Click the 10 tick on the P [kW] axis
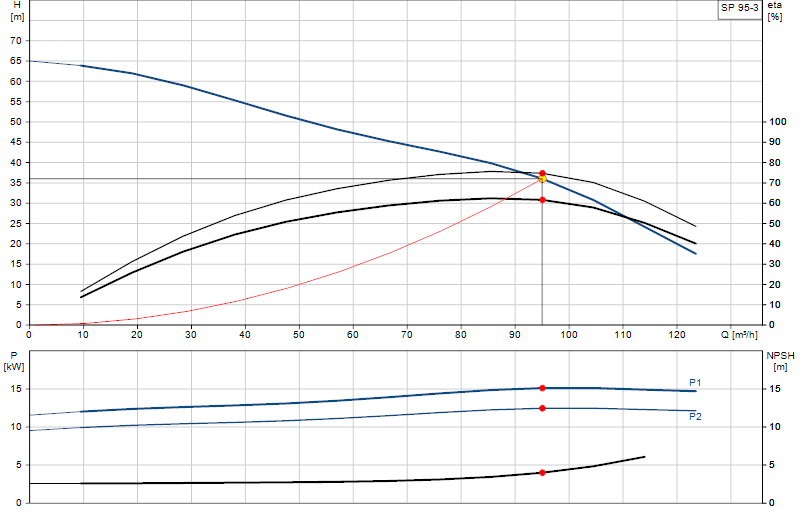 (x=16, y=427)
